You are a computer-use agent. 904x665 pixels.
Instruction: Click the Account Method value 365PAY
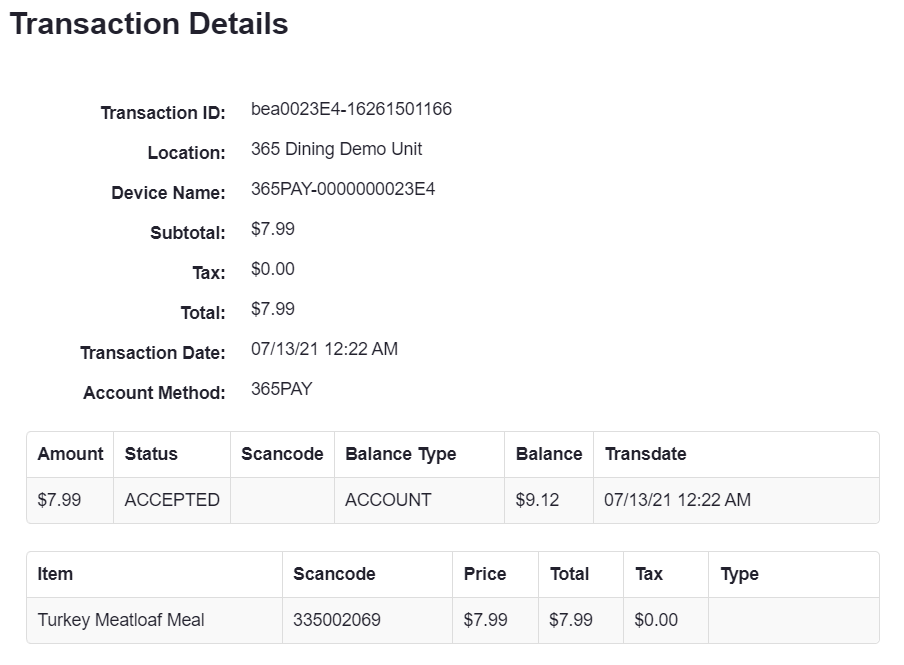click(x=281, y=389)
